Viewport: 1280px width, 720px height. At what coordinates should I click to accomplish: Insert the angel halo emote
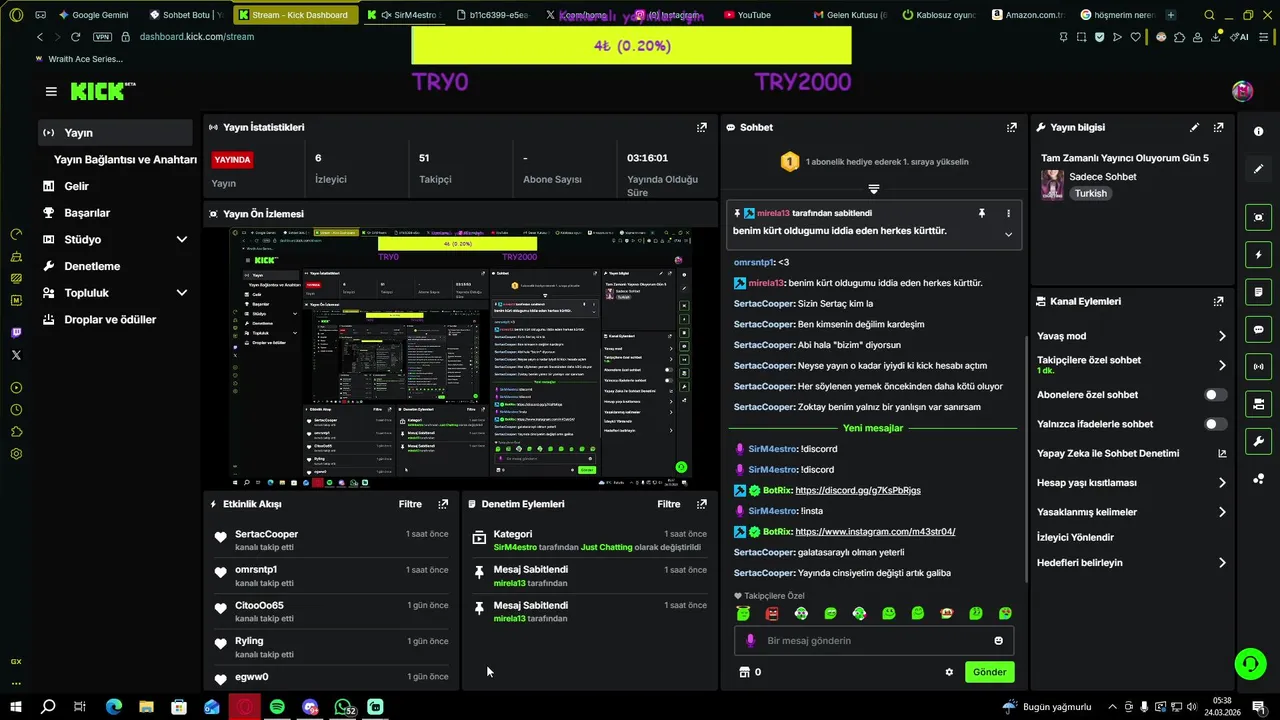(743, 613)
